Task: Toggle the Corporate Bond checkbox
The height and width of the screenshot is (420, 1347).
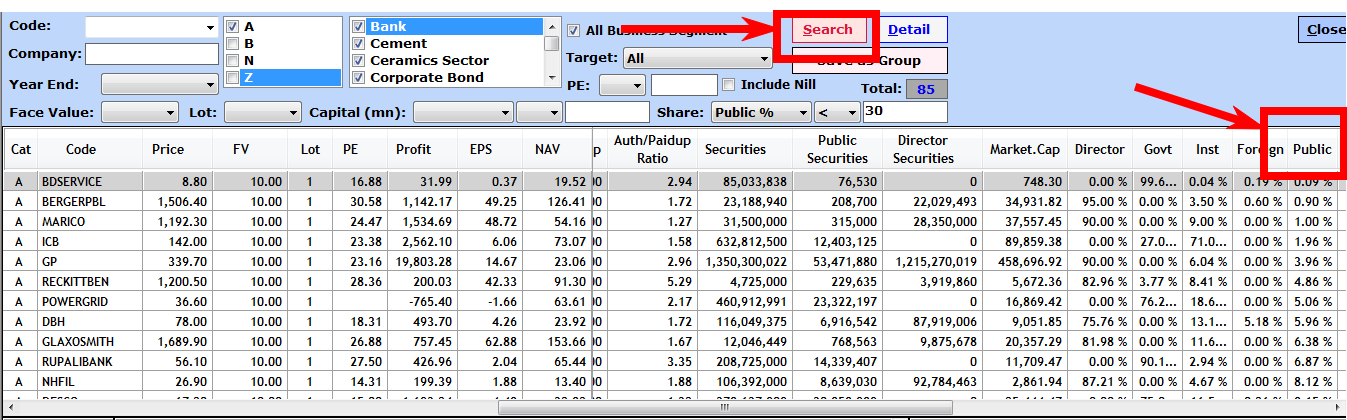Action: (x=360, y=78)
